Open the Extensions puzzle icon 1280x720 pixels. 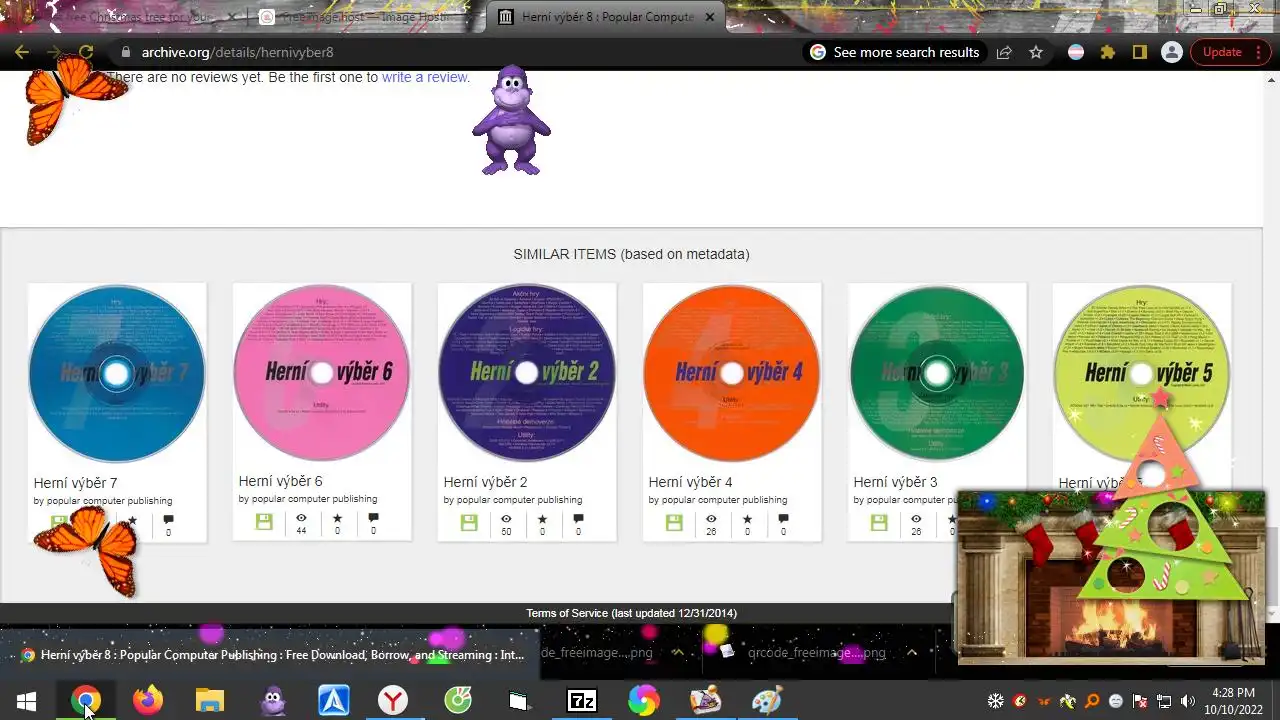point(1108,52)
